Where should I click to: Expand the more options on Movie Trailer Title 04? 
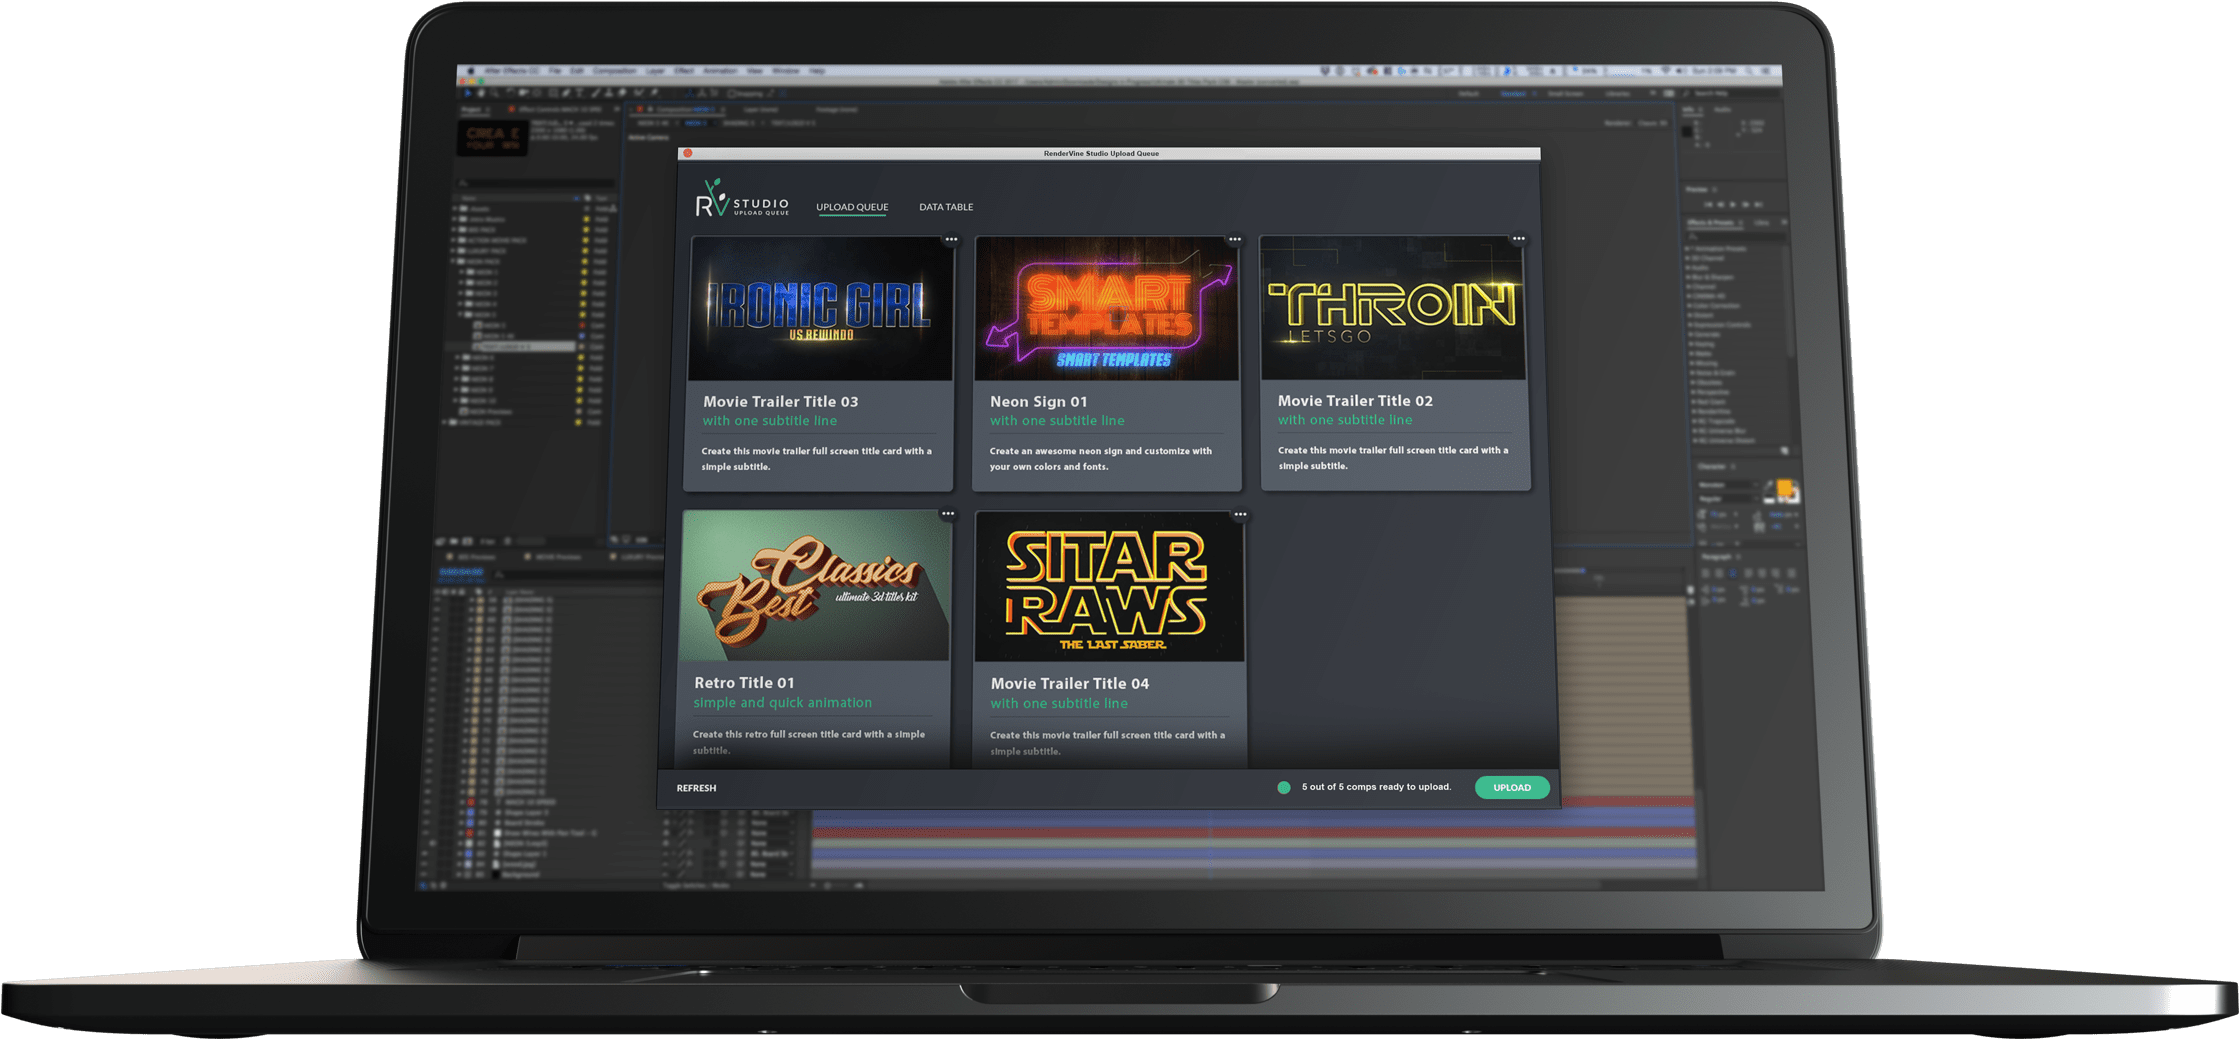click(1240, 515)
